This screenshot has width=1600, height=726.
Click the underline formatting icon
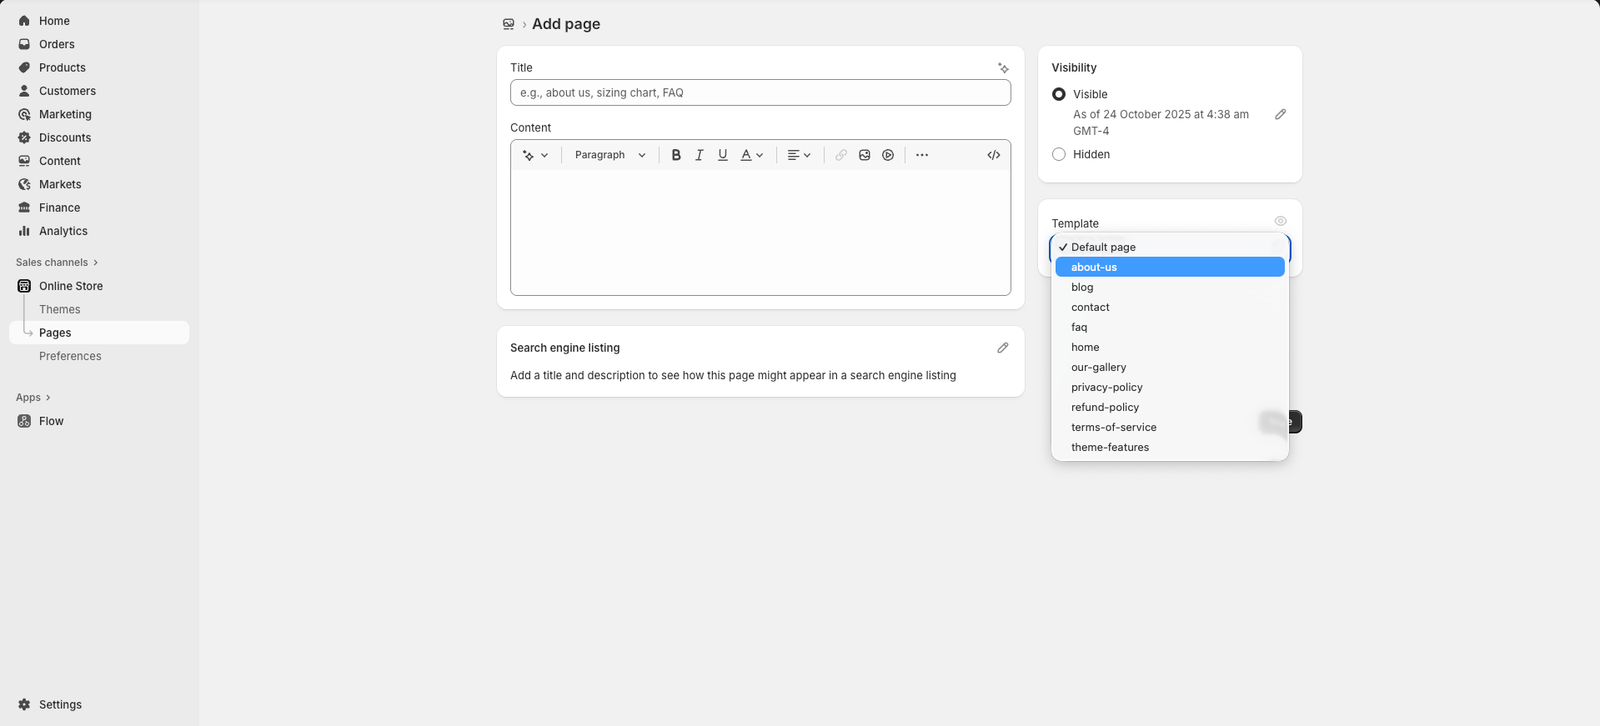pyautogui.click(x=723, y=155)
